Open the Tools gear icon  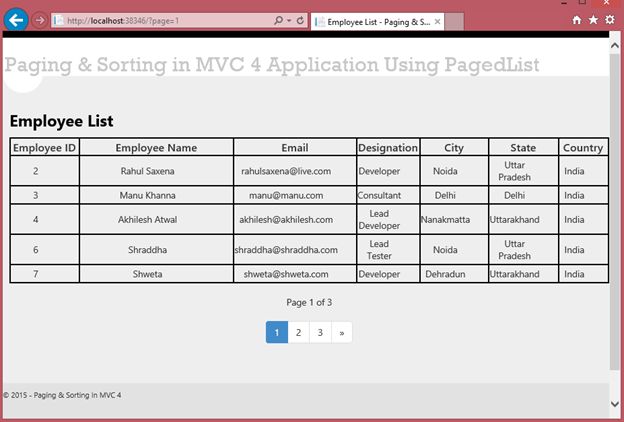coord(610,20)
